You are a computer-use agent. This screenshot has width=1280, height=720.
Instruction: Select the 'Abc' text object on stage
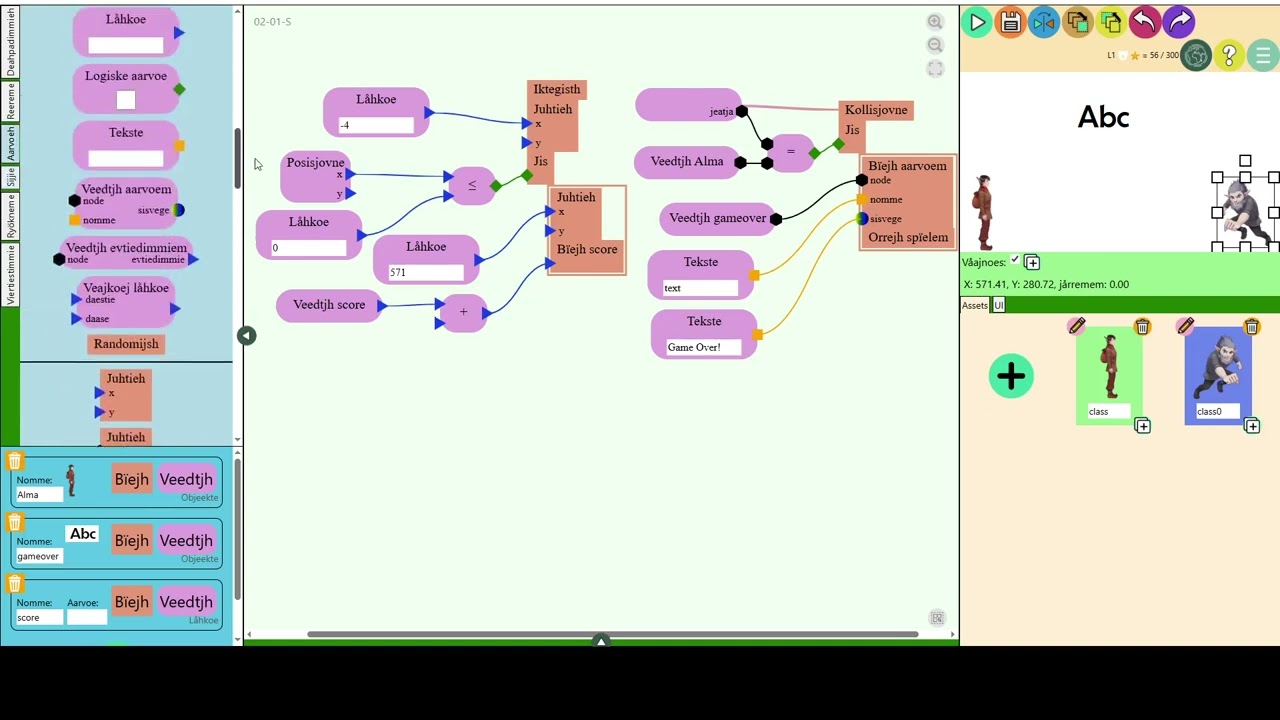coord(1103,118)
